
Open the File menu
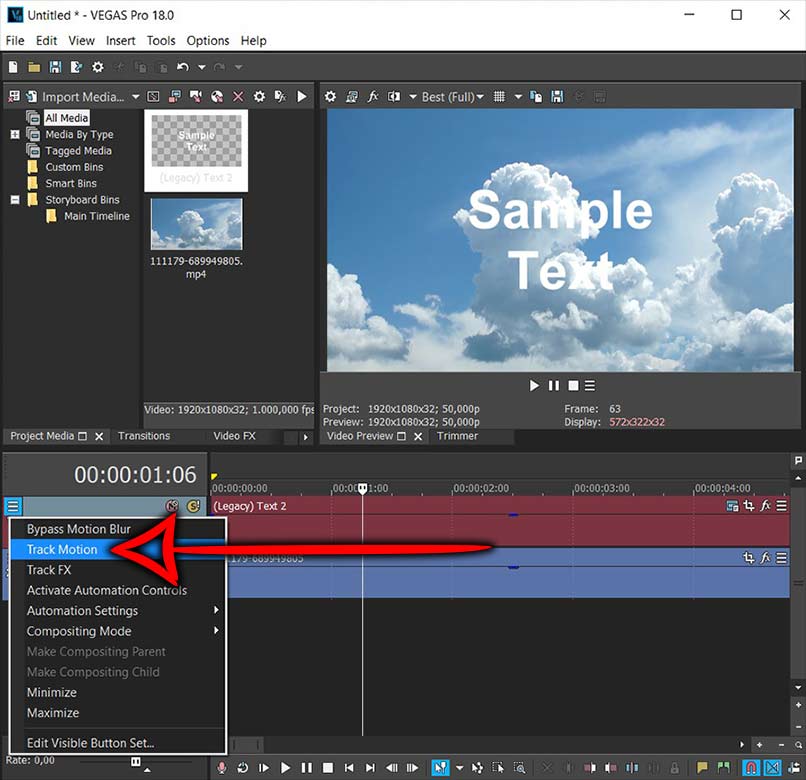coord(15,41)
